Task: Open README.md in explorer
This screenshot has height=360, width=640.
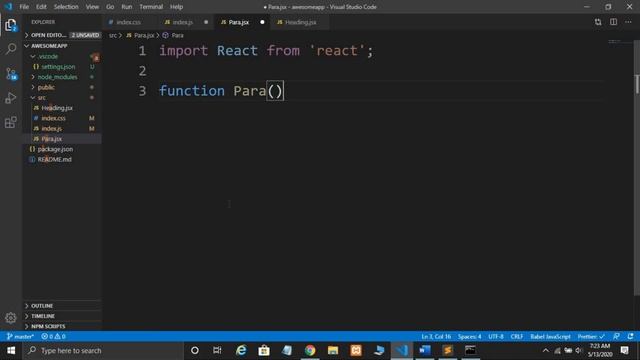Action: click(55, 159)
